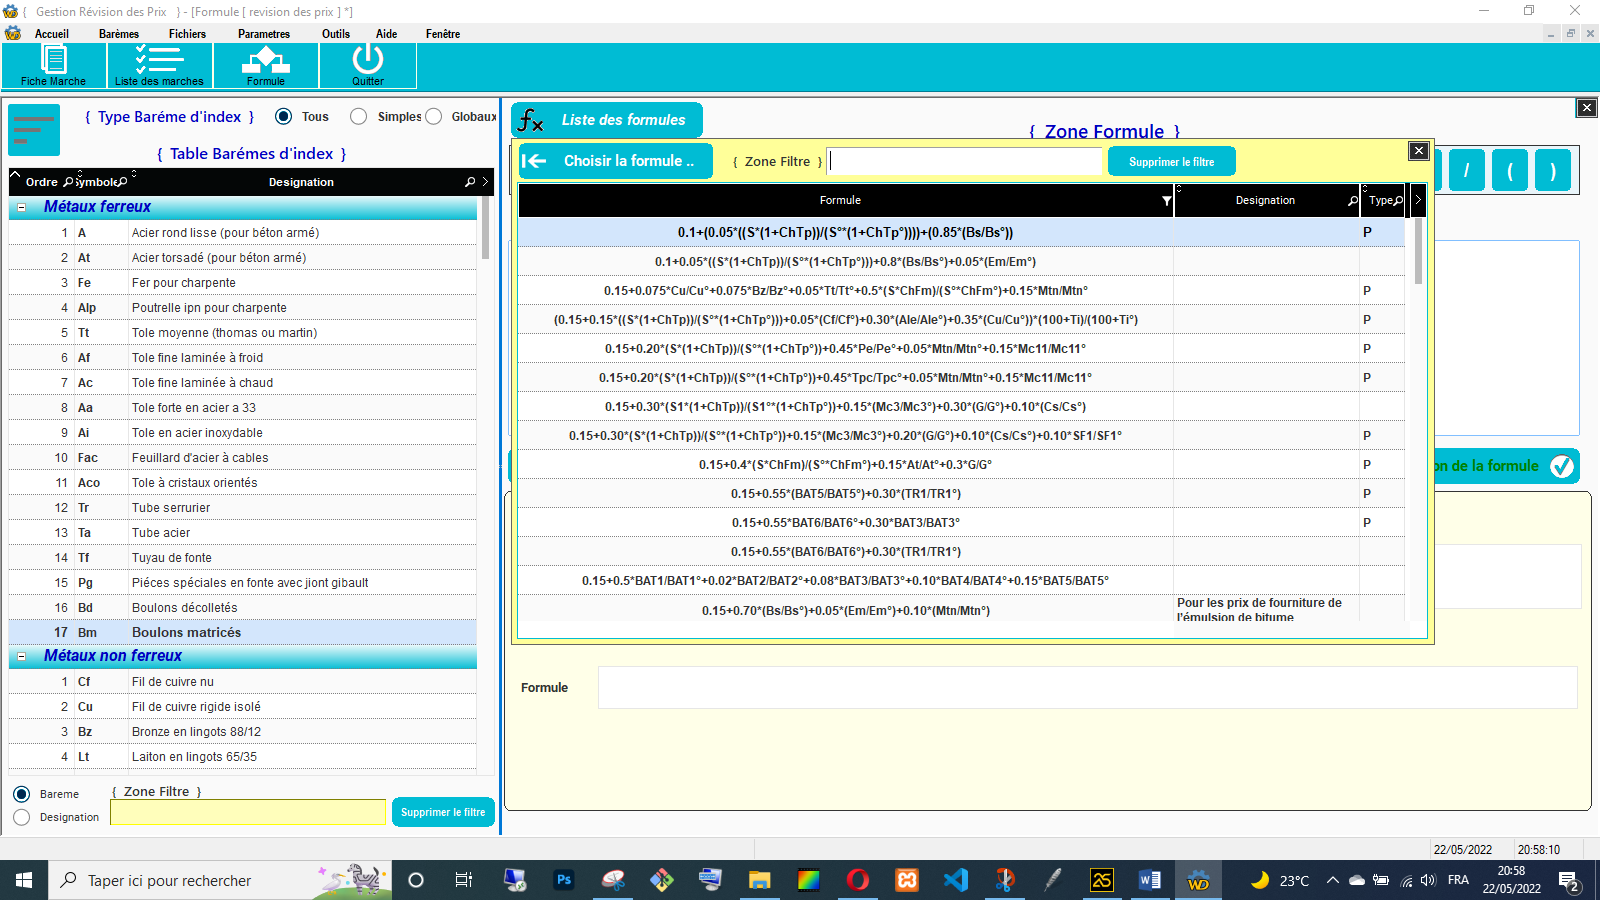This screenshot has height=900, width=1600.
Task: Click the Formule column filter funnel icon
Action: tap(1166, 201)
